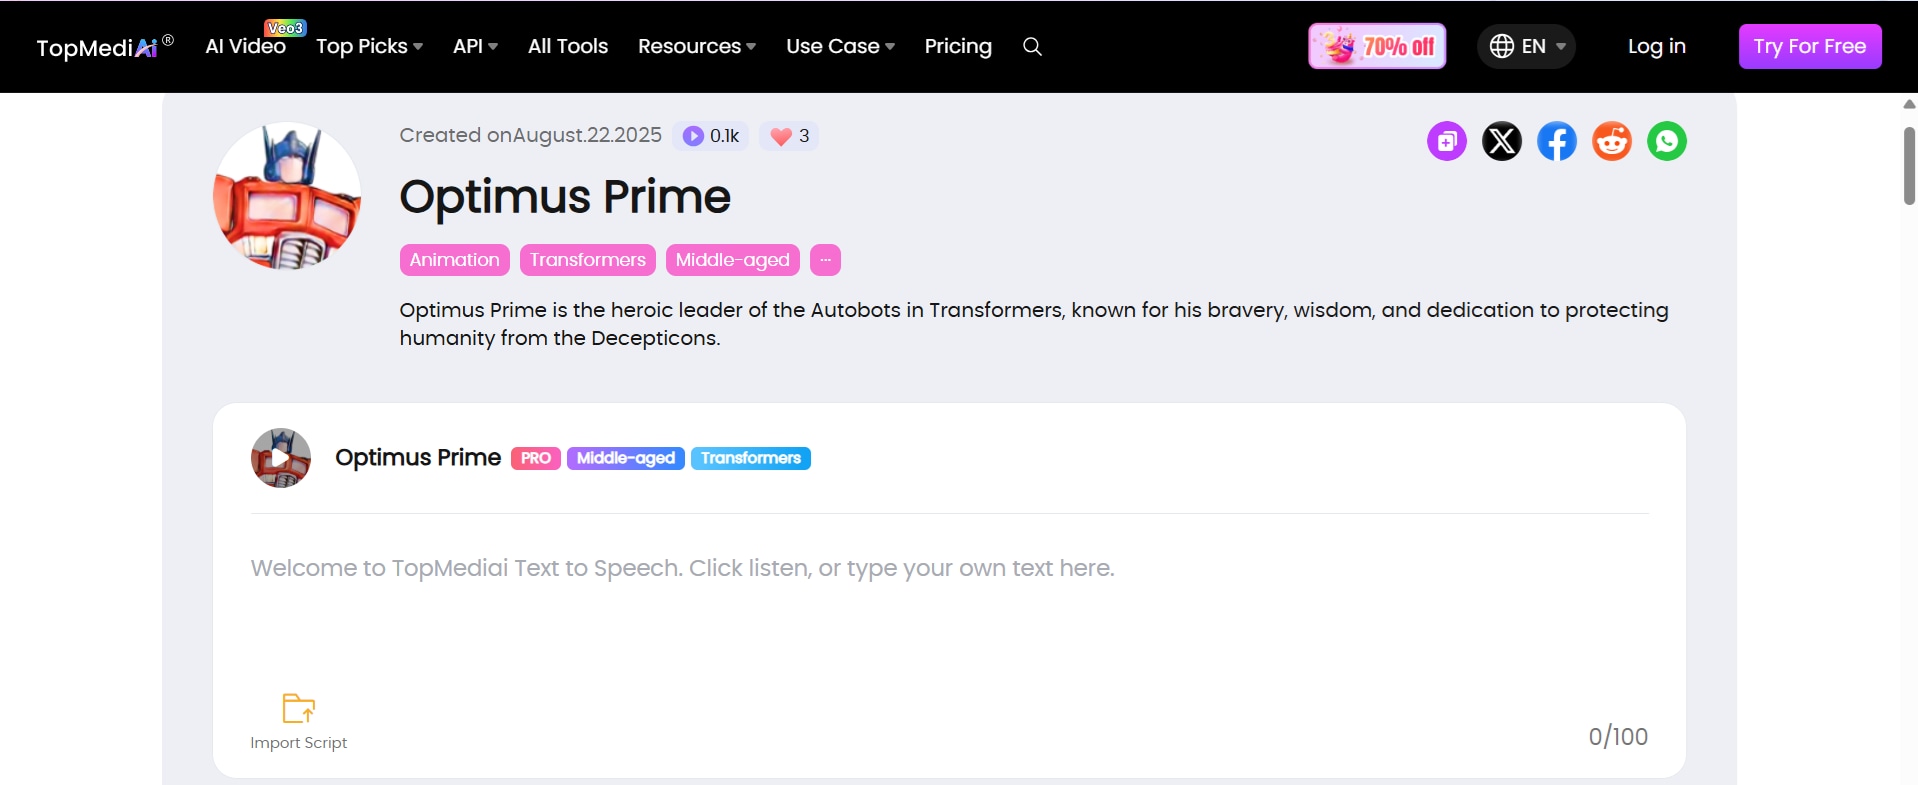Play the Optimus Prime voice sample

281,458
